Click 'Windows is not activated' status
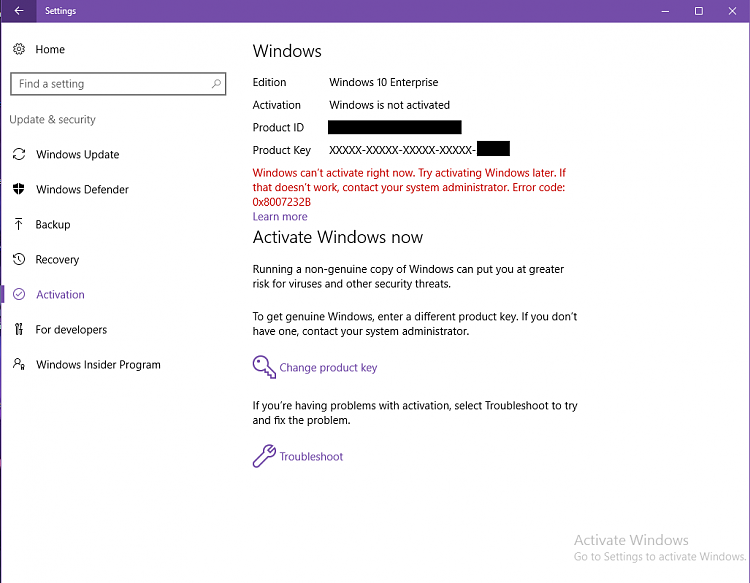 [x=389, y=105]
